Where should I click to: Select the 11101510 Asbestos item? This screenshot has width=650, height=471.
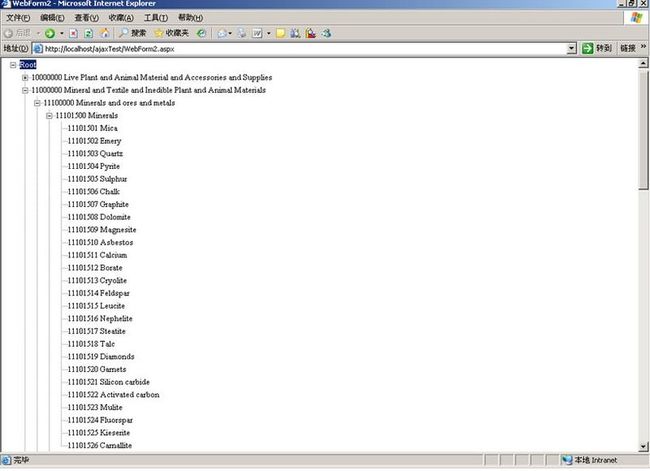(100, 243)
